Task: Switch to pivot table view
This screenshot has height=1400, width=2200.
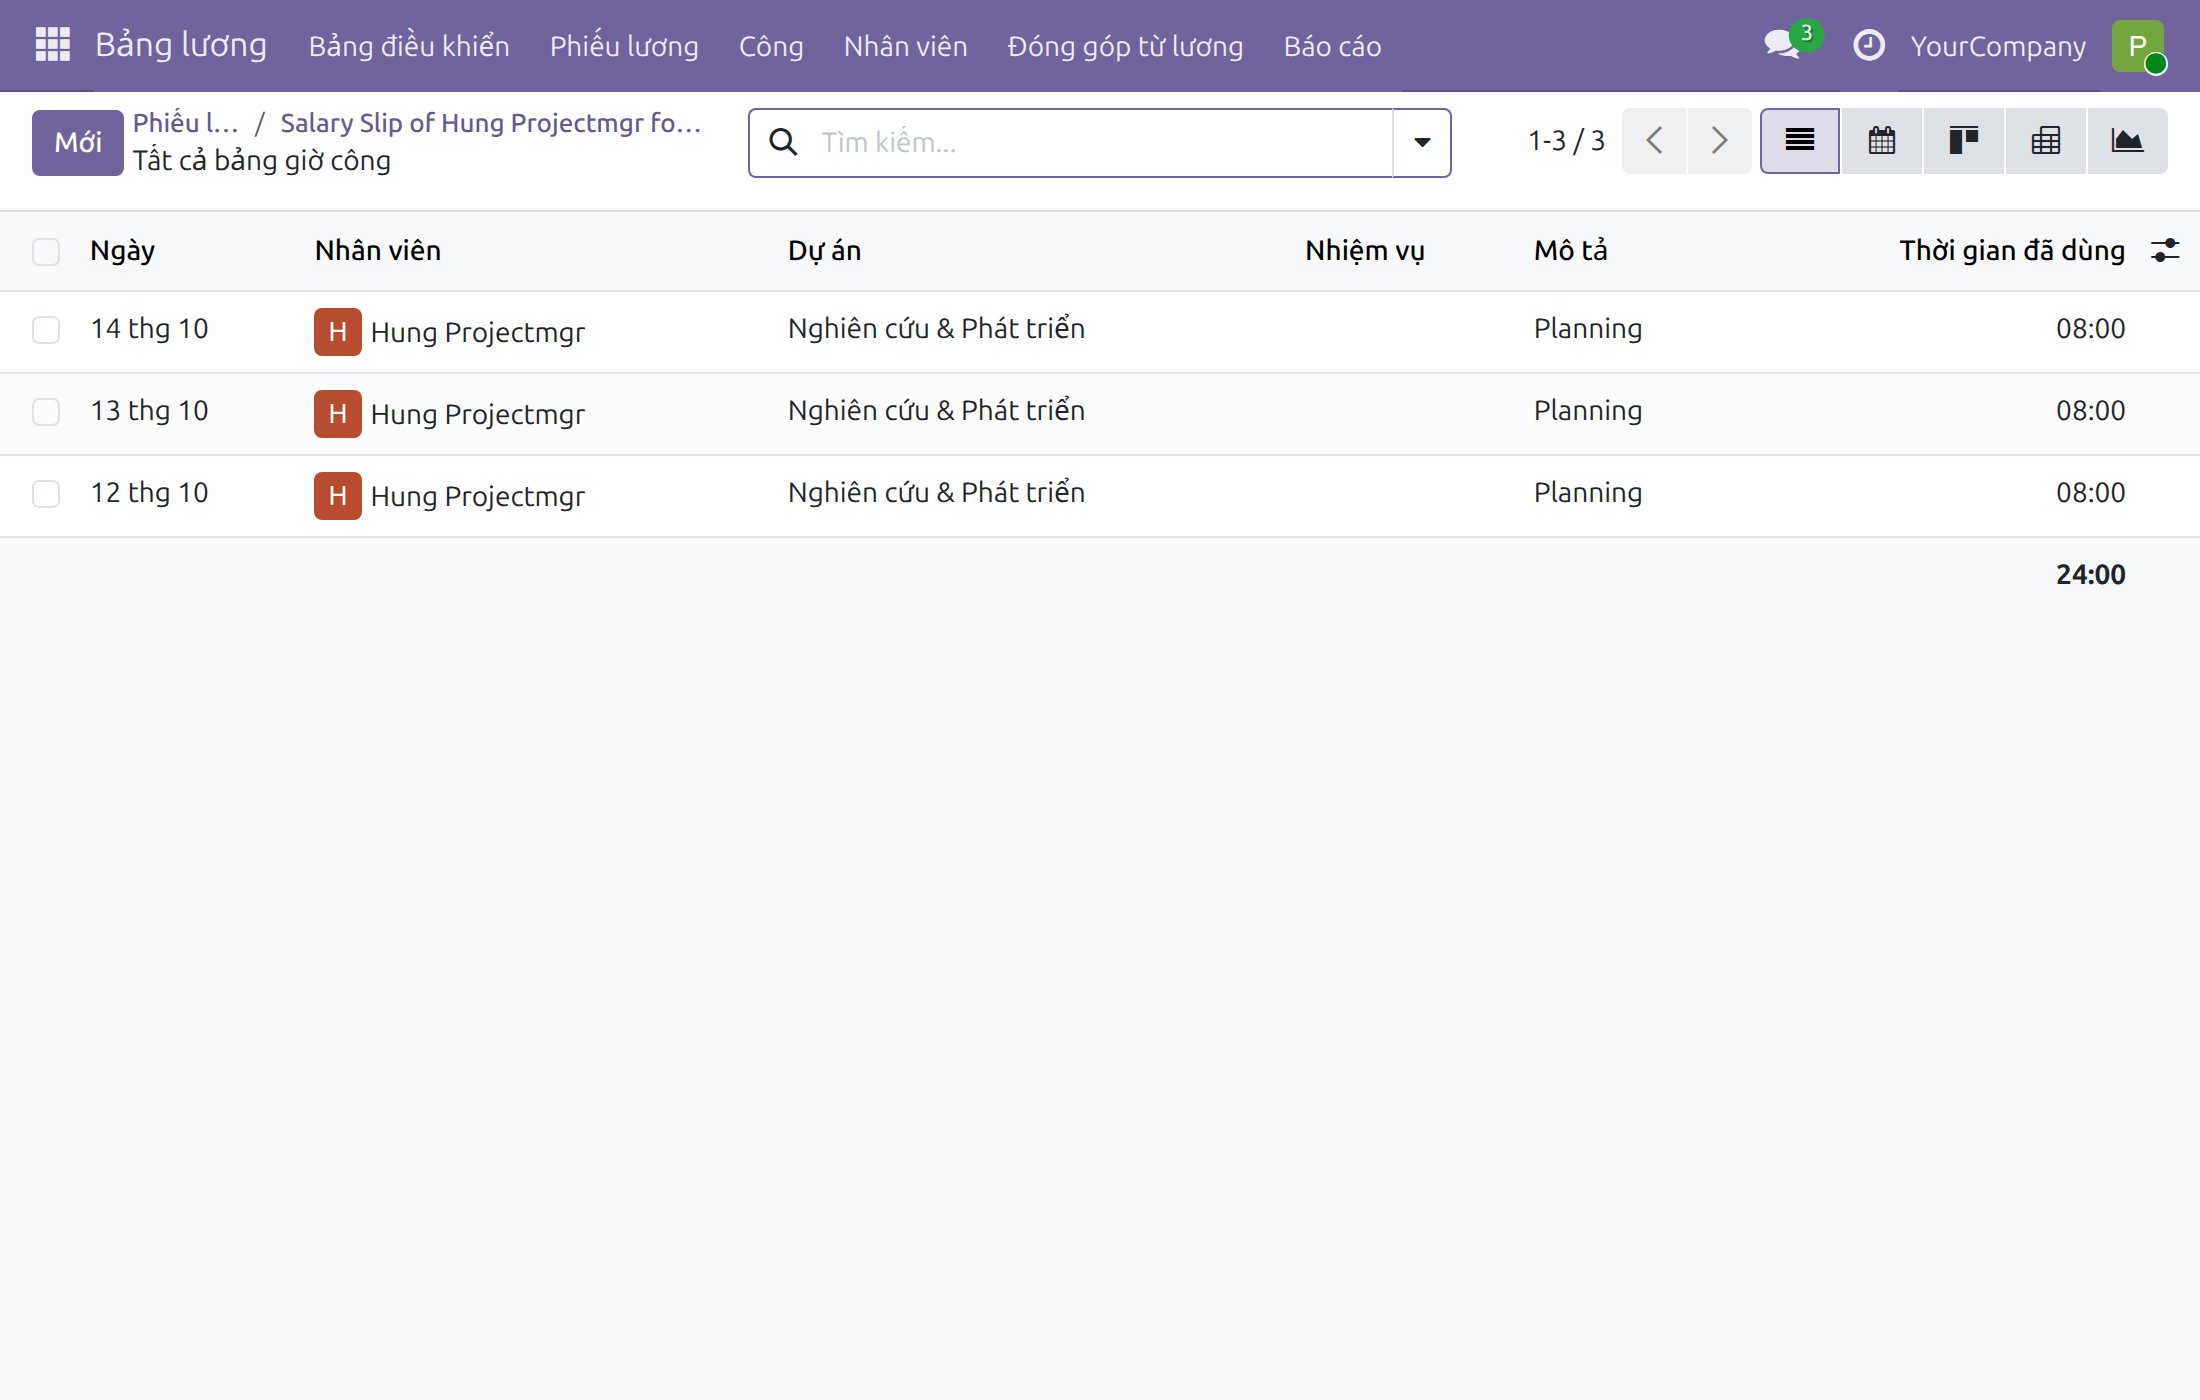Action: point(2045,141)
